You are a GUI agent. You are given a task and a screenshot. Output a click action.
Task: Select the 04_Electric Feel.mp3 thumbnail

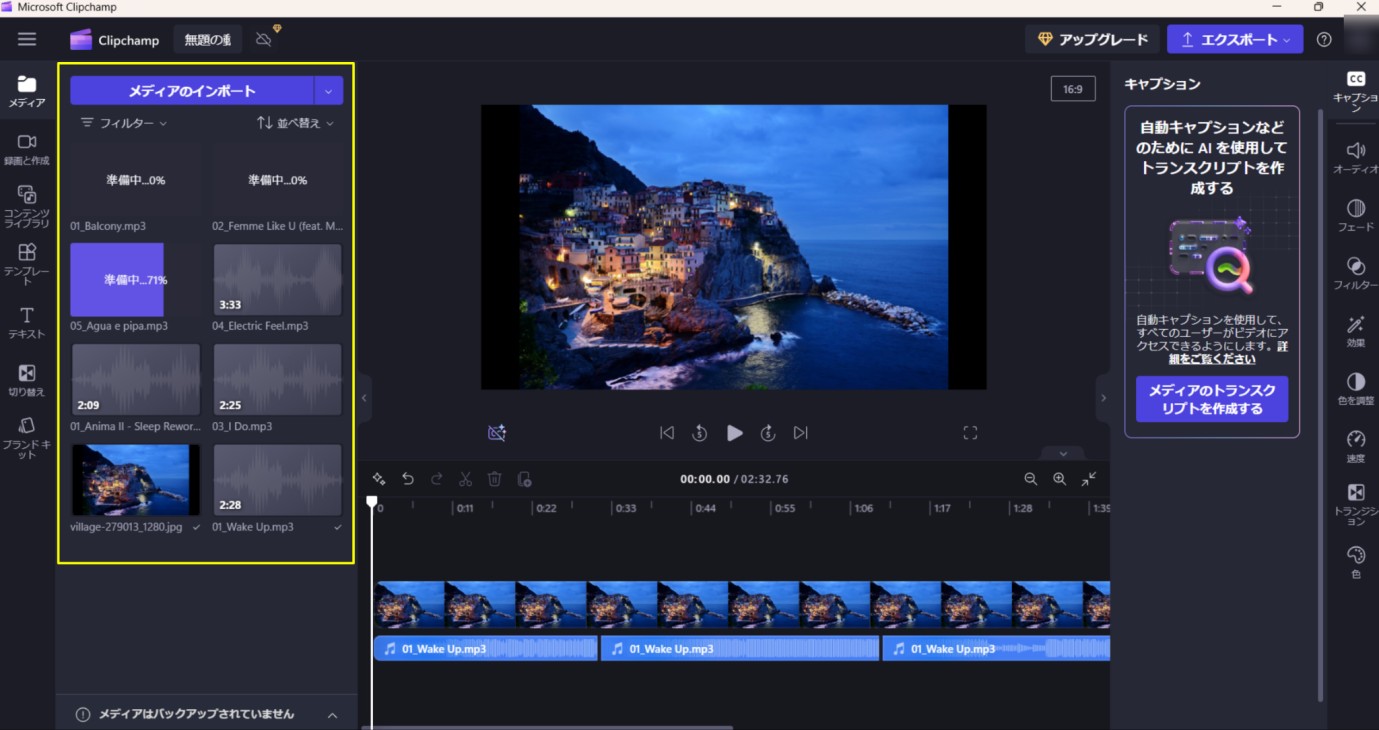[x=277, y=280]
